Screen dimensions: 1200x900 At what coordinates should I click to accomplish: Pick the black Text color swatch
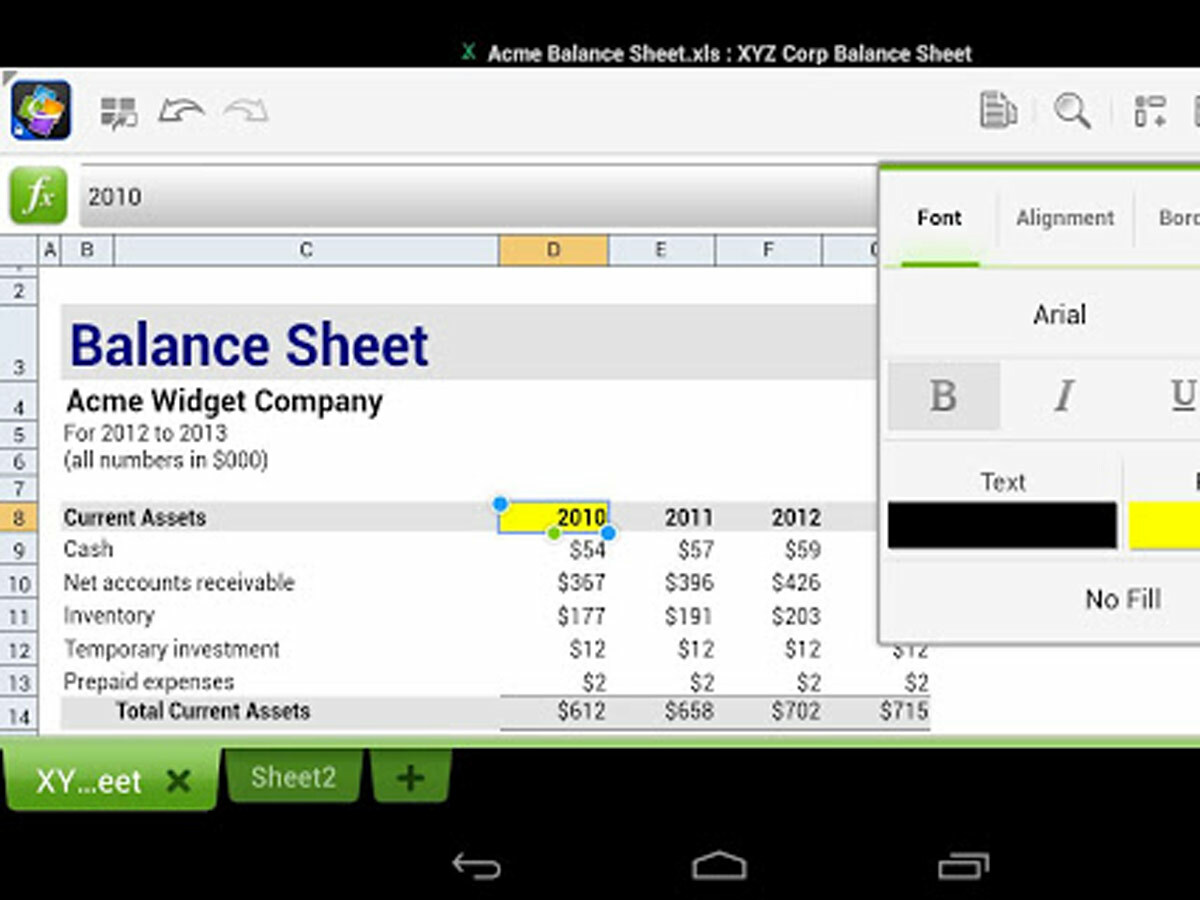(x=1002, y=525)
